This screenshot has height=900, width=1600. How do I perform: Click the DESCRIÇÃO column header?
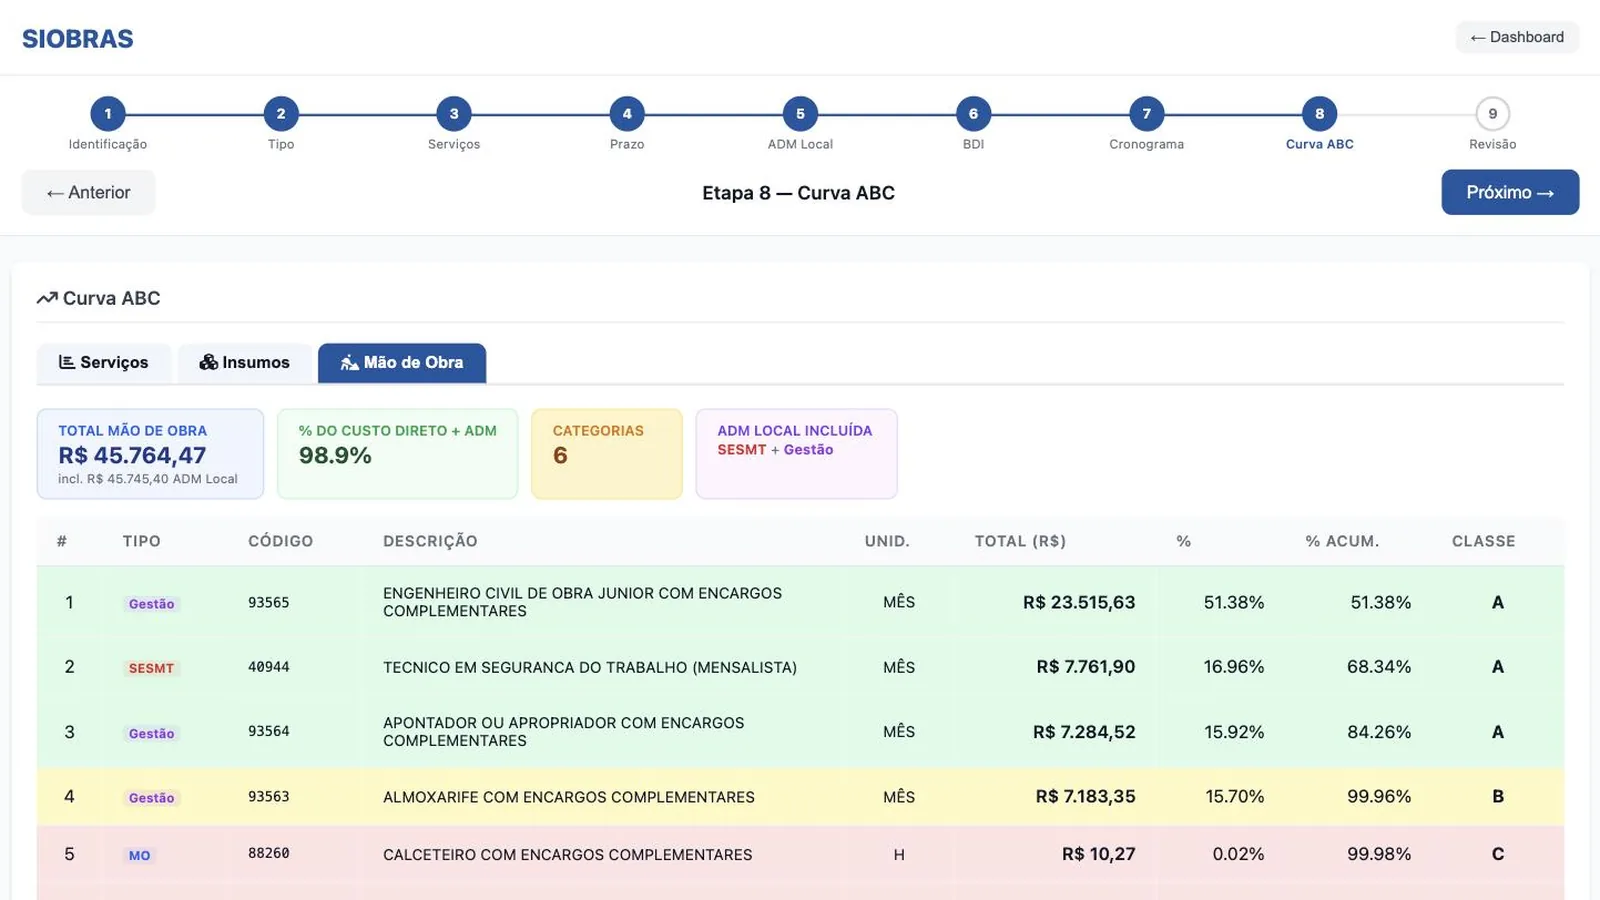coord(430,541)
